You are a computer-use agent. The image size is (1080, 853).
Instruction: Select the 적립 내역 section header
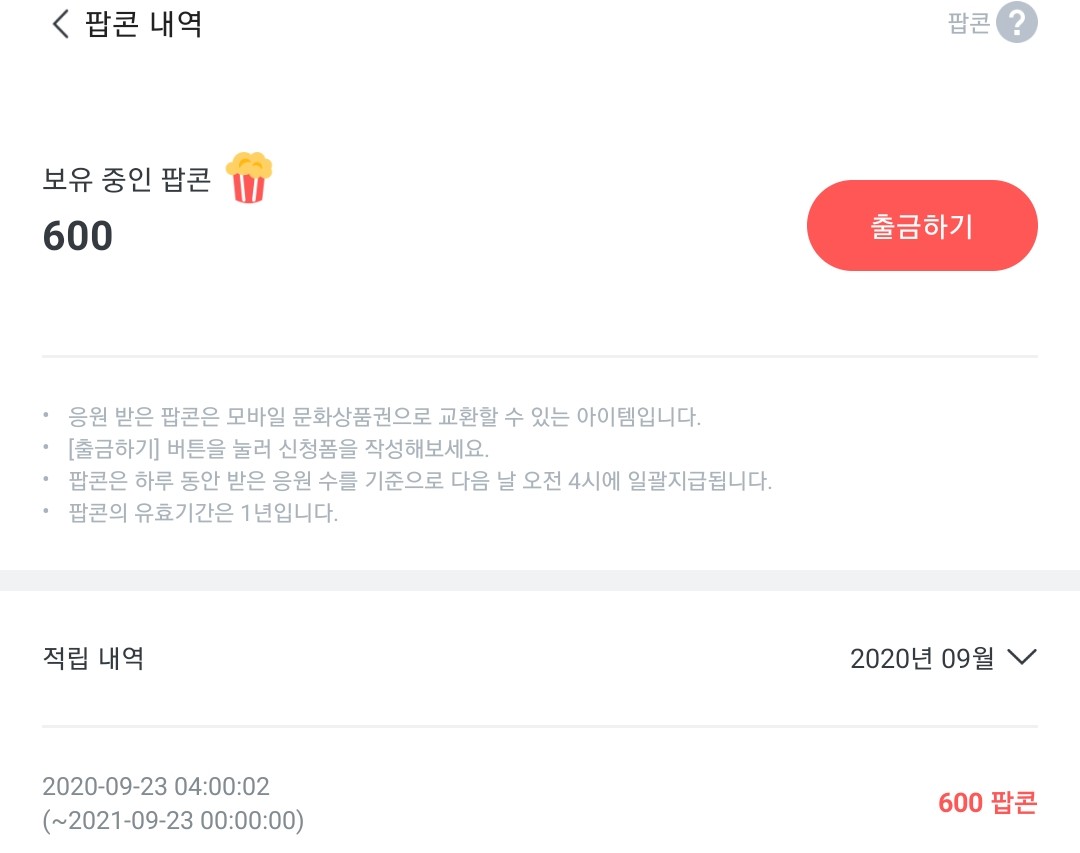point(93,658)
